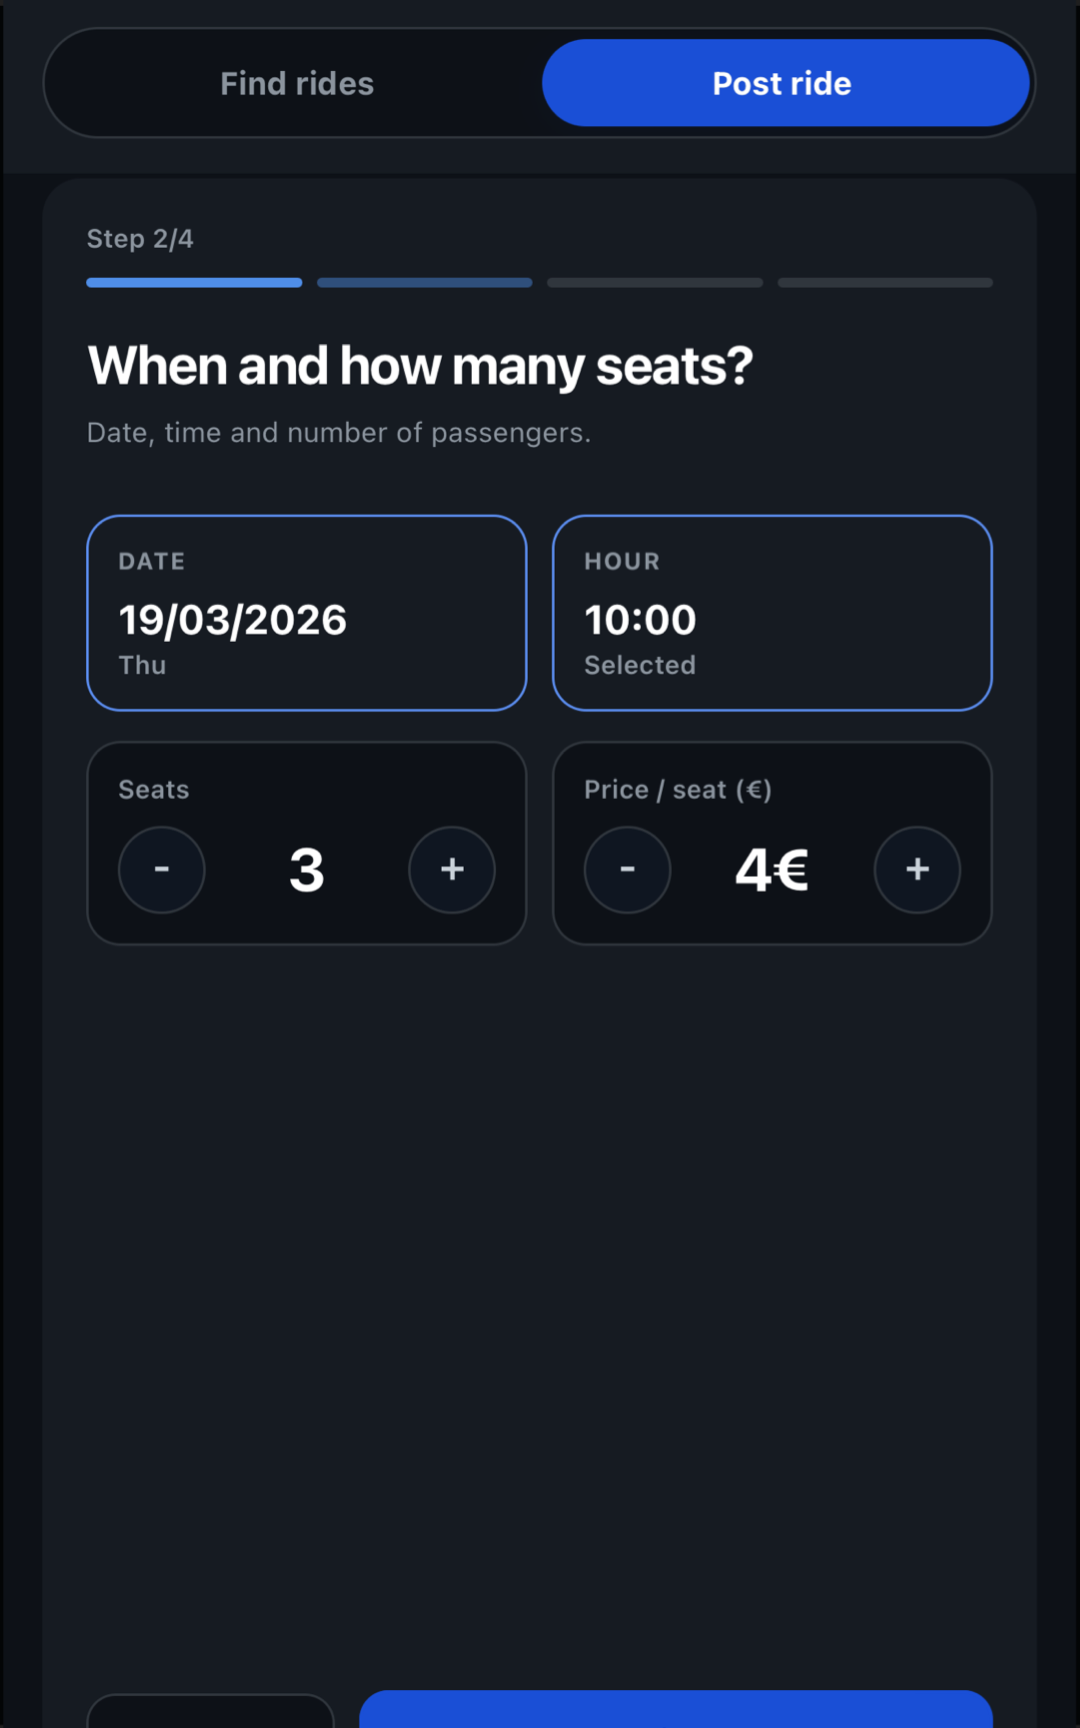This screenshot has height=1728, width=1080.
Task: Click the 'When and how many seats?' heading
Action: coord(420,366)
